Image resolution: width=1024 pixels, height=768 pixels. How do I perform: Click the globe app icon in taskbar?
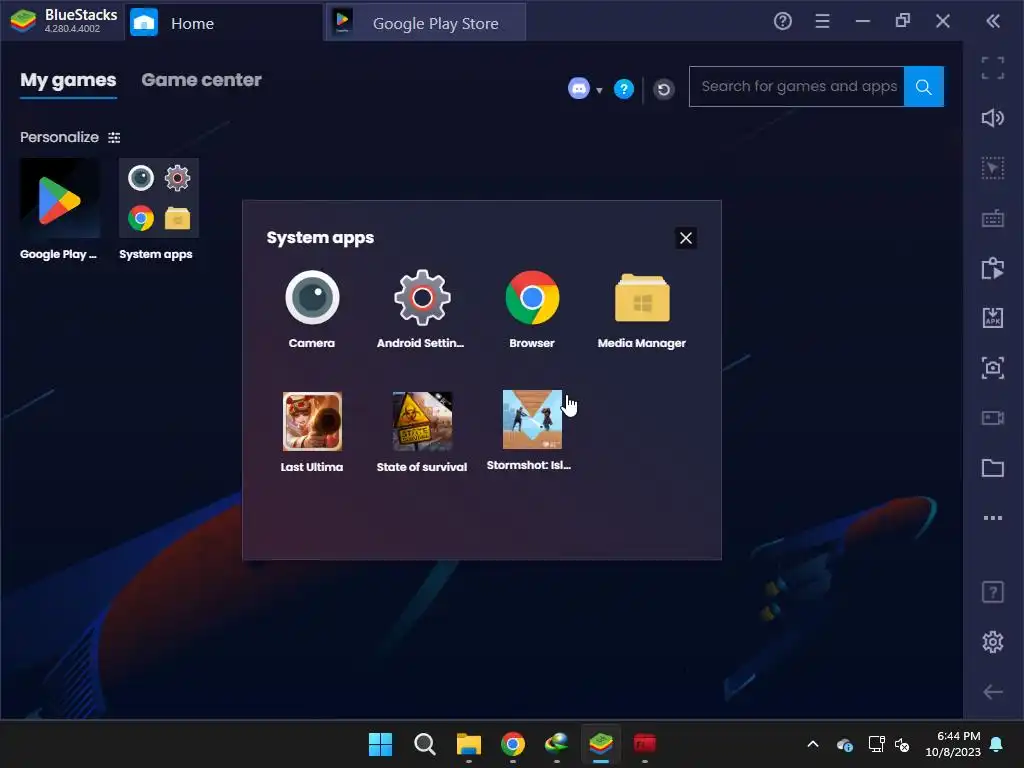556,744
